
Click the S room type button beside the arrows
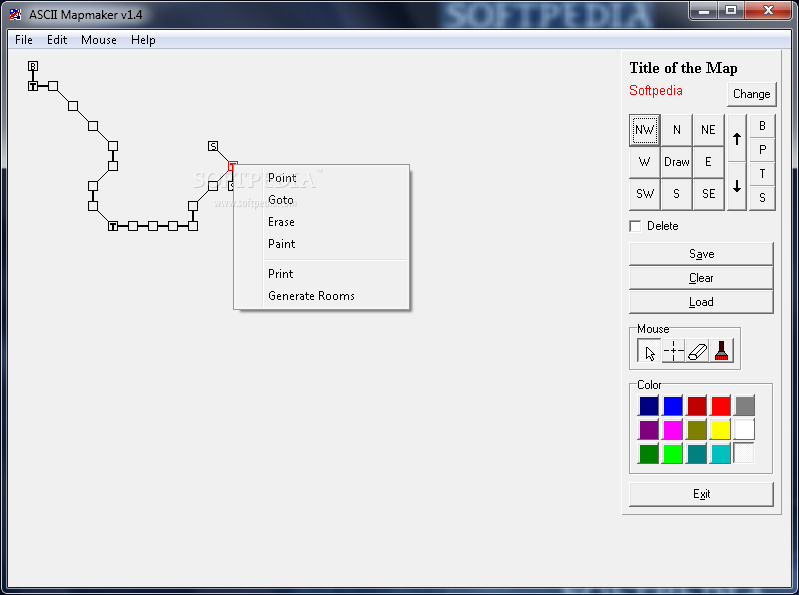point(762,198)
